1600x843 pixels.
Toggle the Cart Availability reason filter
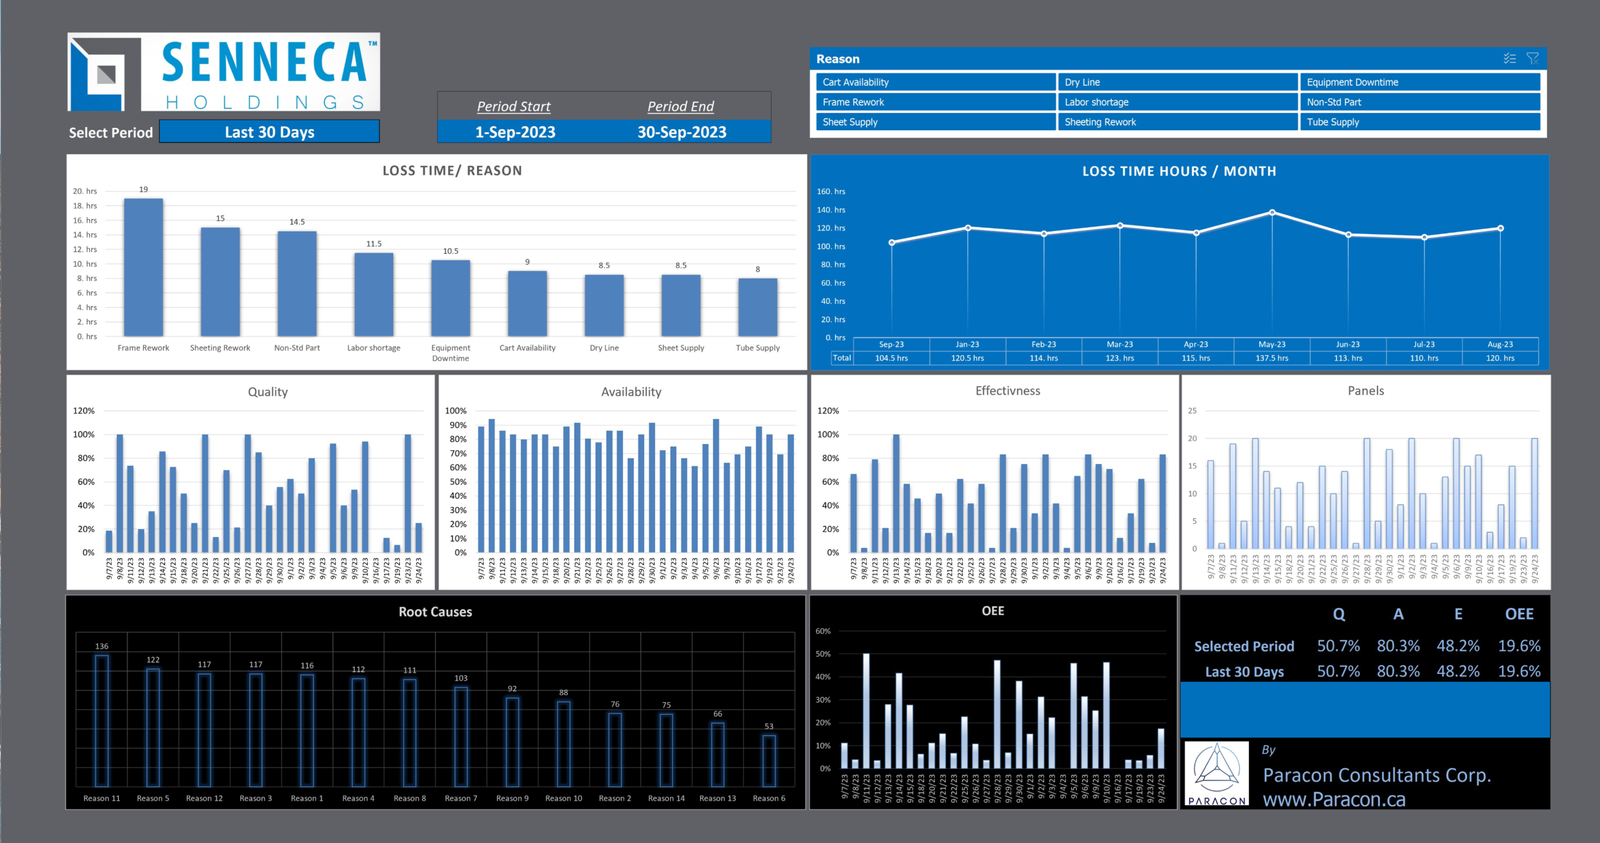tap(935, 82)
